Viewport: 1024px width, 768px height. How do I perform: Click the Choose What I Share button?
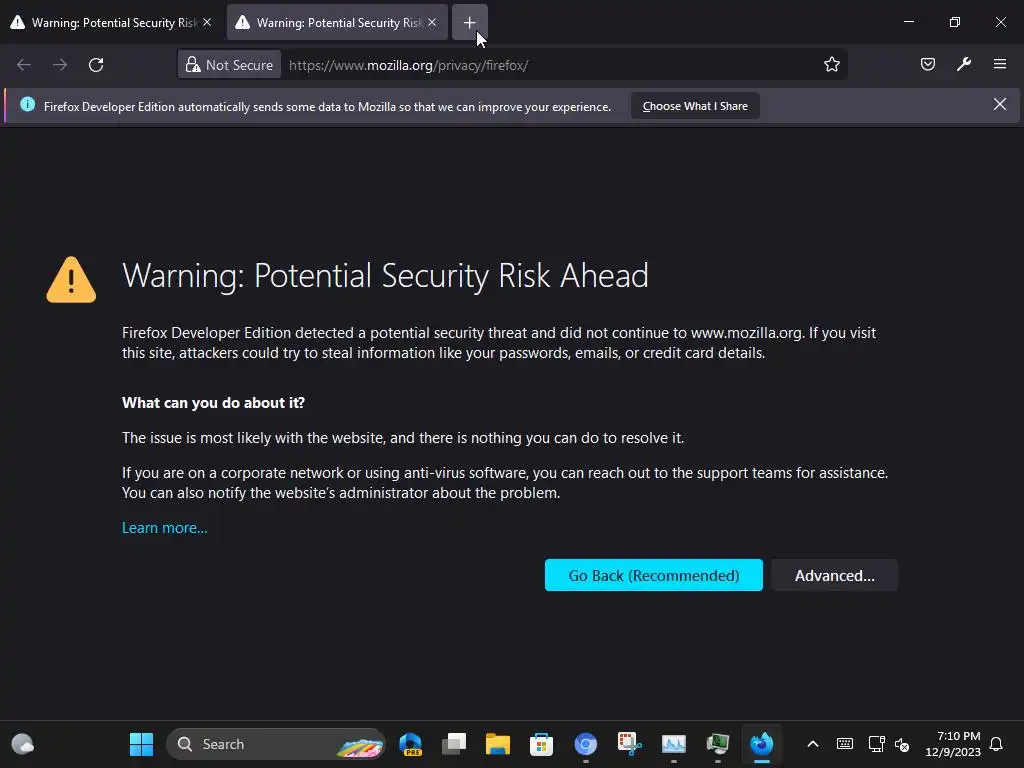point(695,106)
